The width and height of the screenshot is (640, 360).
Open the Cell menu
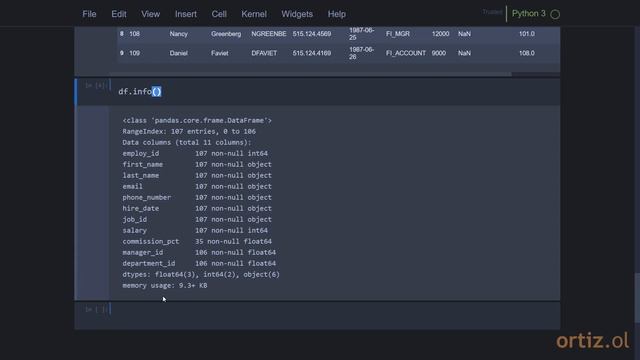(219, 14)
